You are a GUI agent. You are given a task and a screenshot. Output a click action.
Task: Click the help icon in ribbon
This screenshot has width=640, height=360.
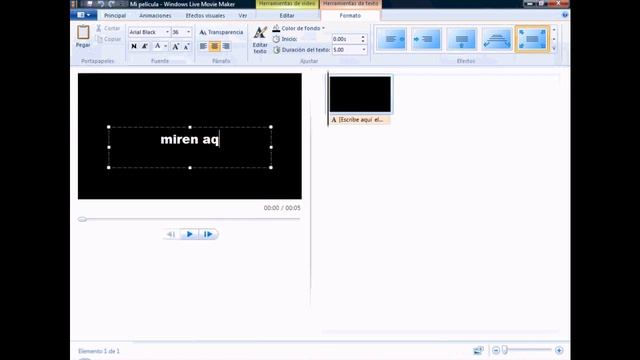tap(565, 15)
